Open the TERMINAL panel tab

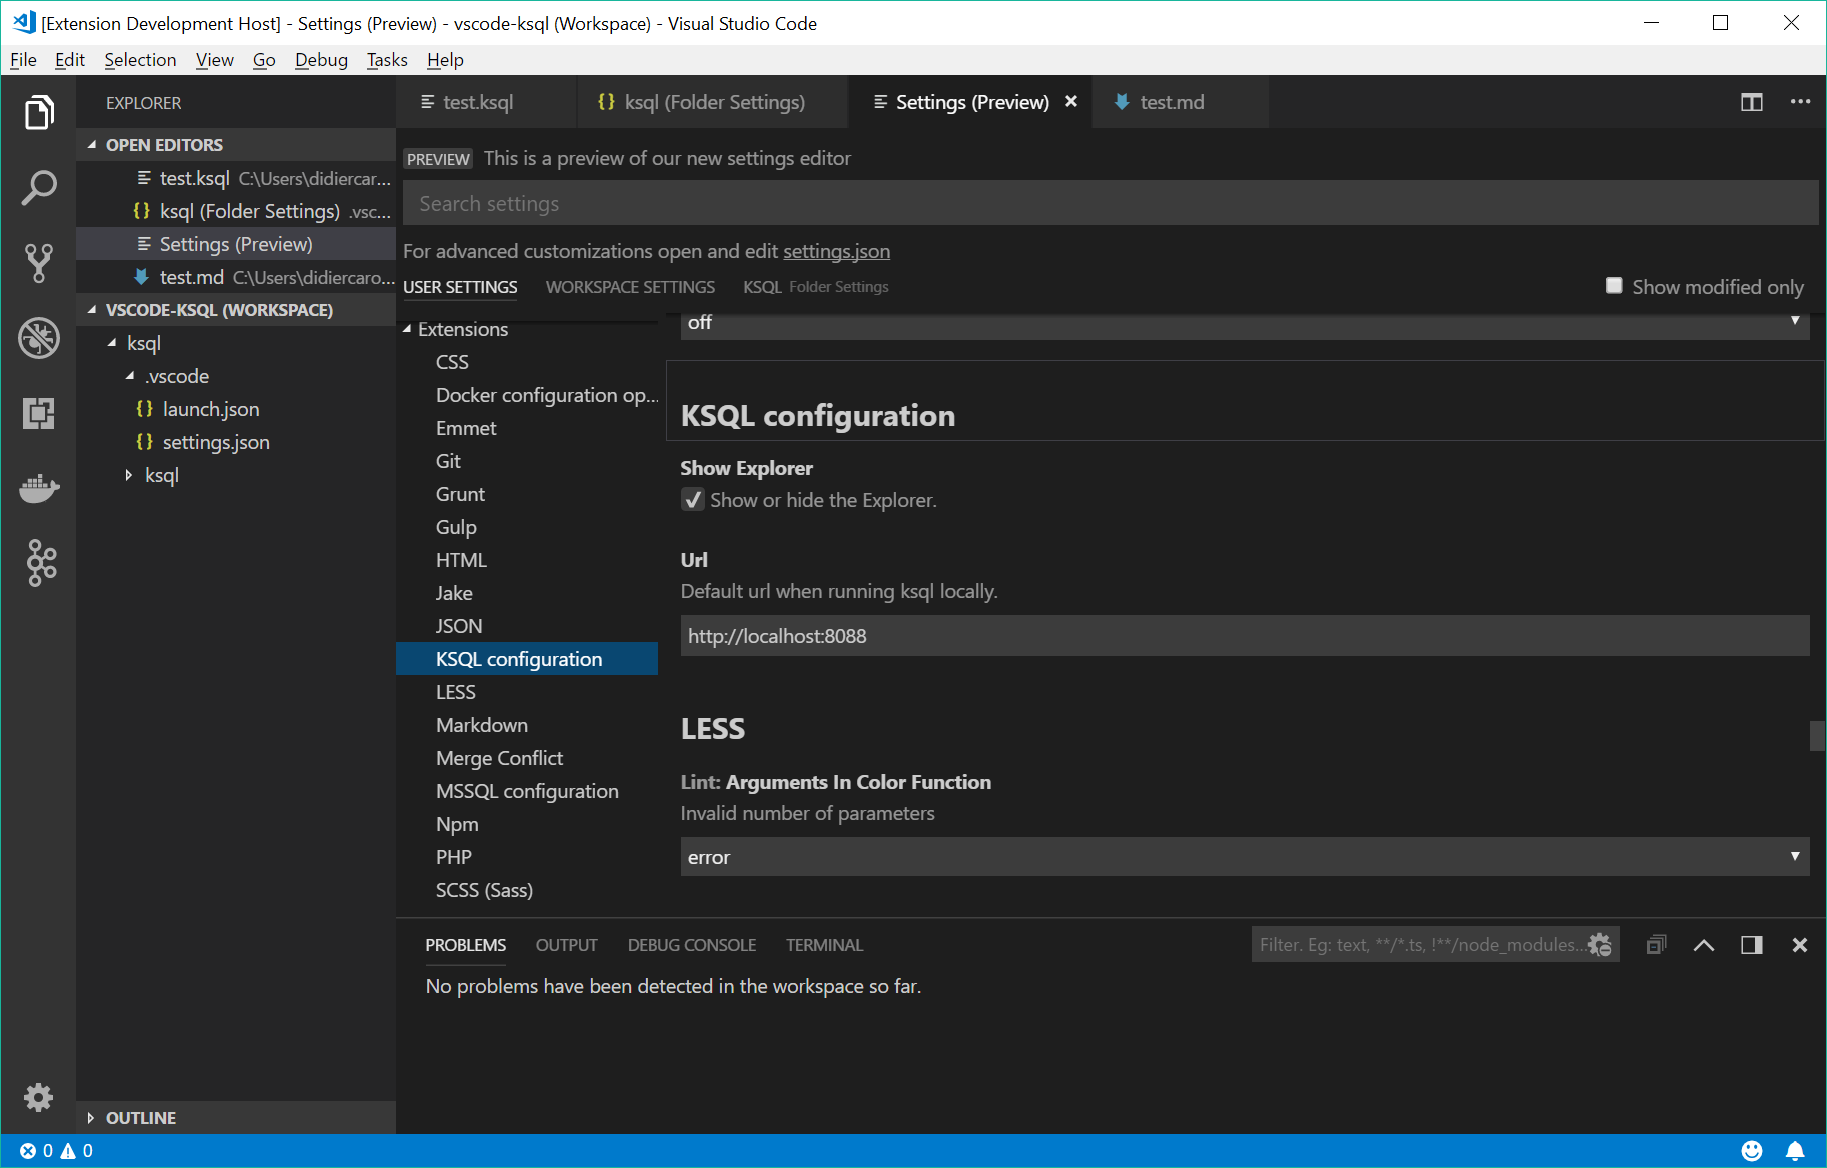(824, 945)
